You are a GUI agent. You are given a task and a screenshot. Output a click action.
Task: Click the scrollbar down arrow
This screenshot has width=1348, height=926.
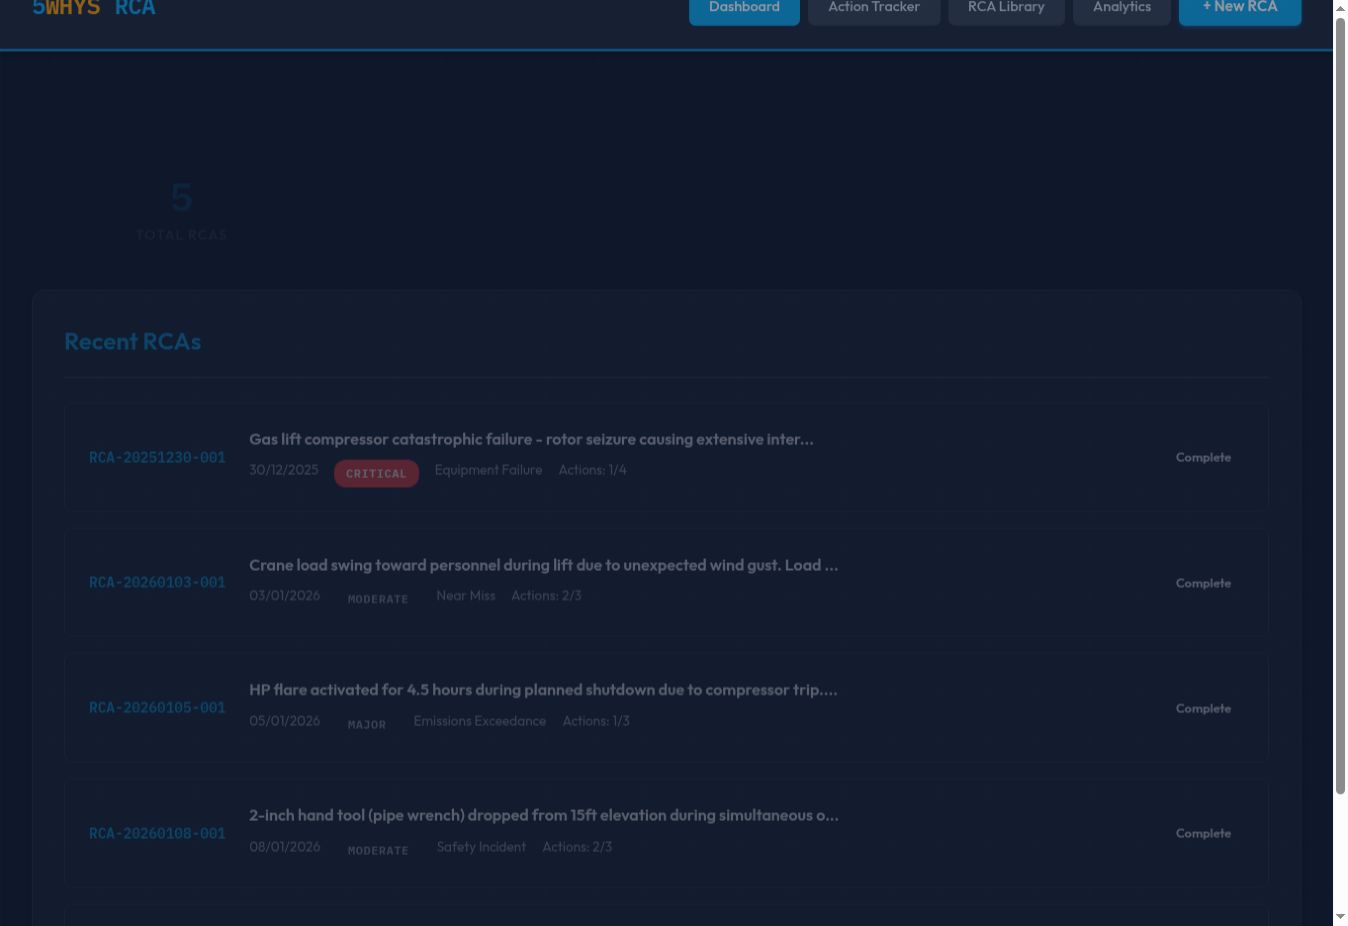pyautogui.click(x=1341, y=917)
